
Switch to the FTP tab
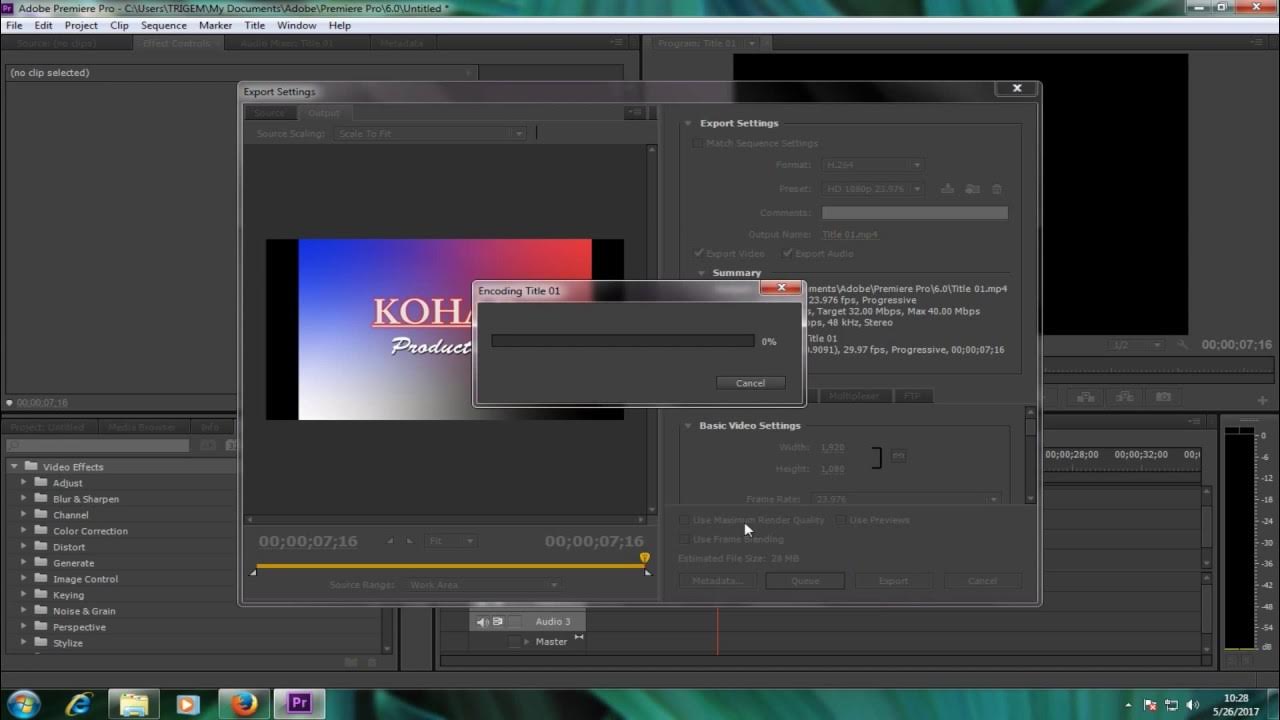tap(911, 396)
